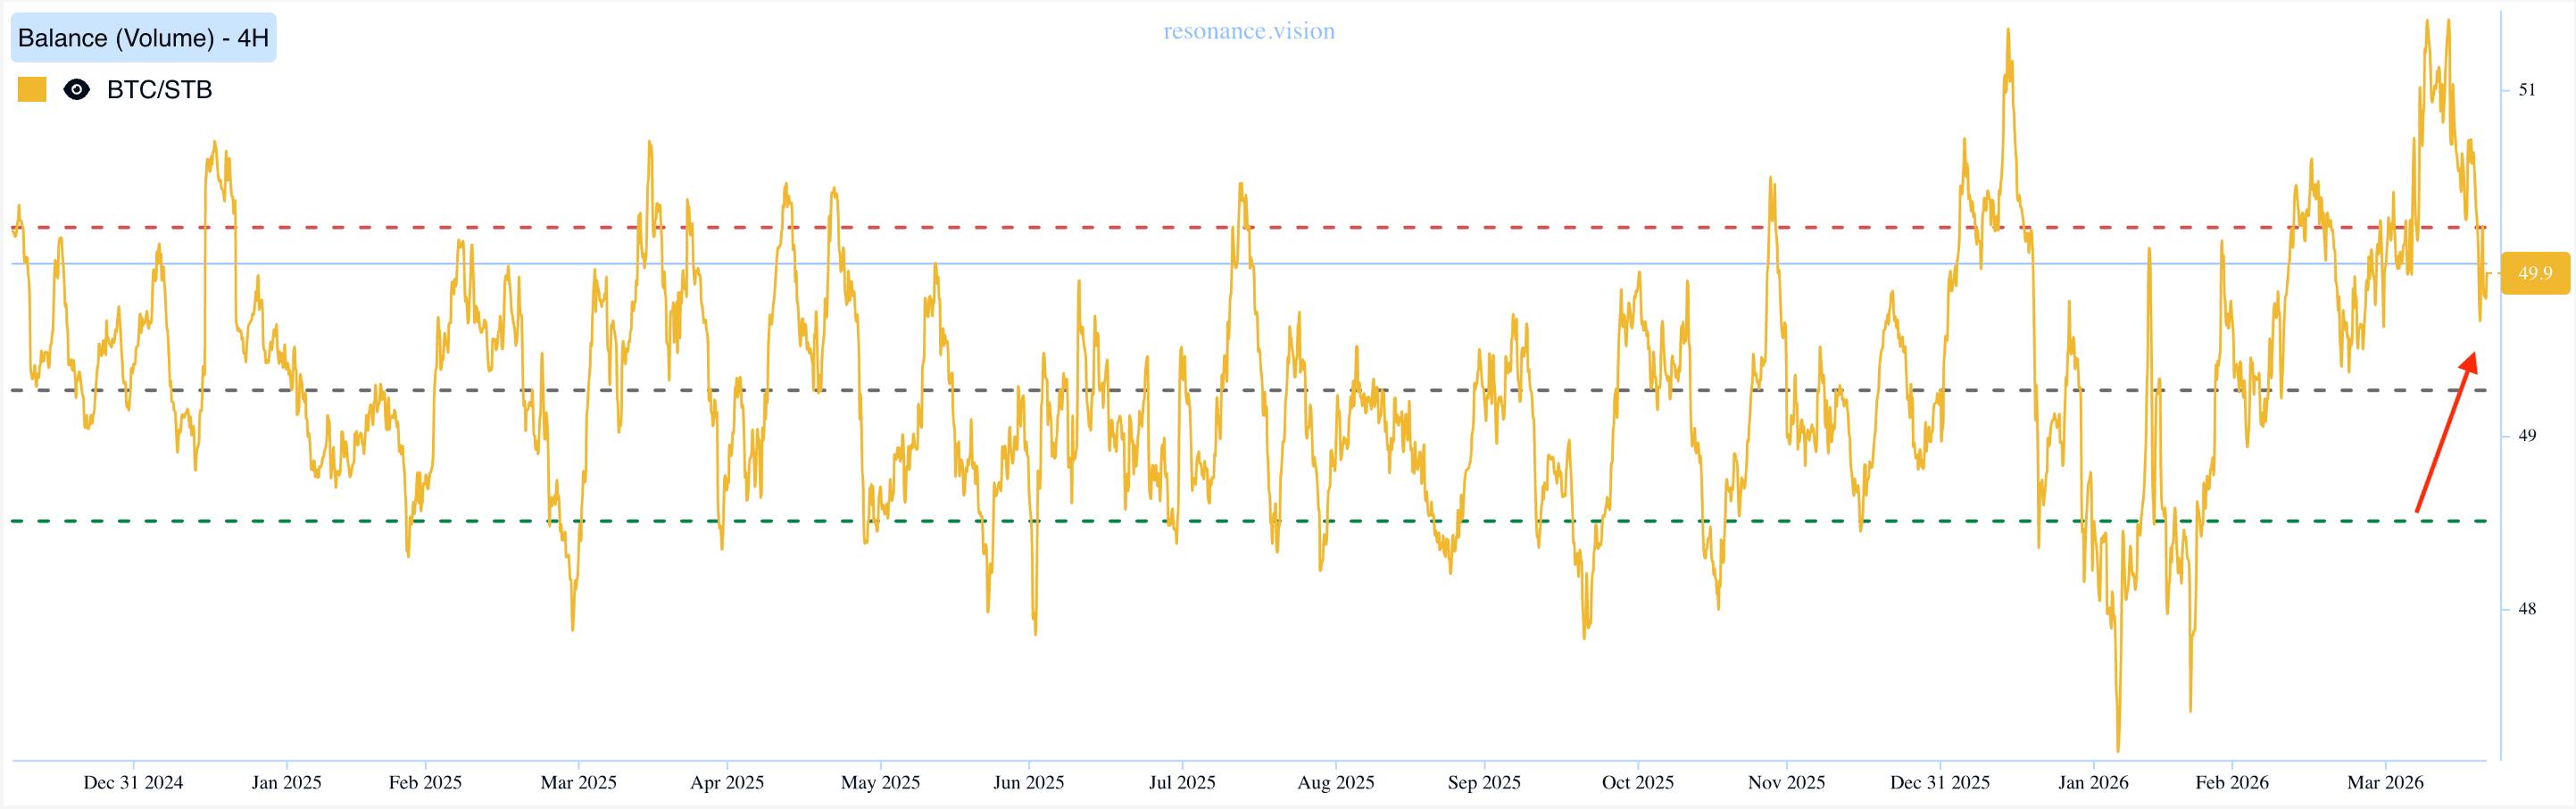Viewport: 2576px width, 809px height.
Task: Click the Dec 31 2025 axis label
Action: [1939, 782]
